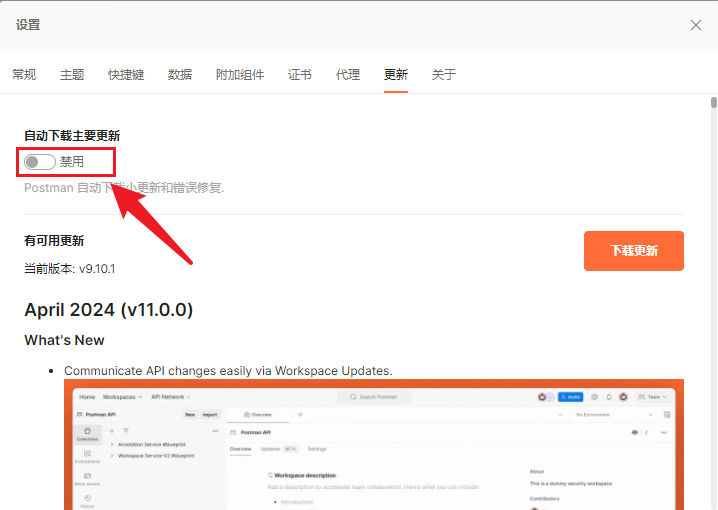Image resolution: width=718 pixels, height=510 pixels.
Task: Close the 设置 dialog with the X icon
Action: click(696, 25)
